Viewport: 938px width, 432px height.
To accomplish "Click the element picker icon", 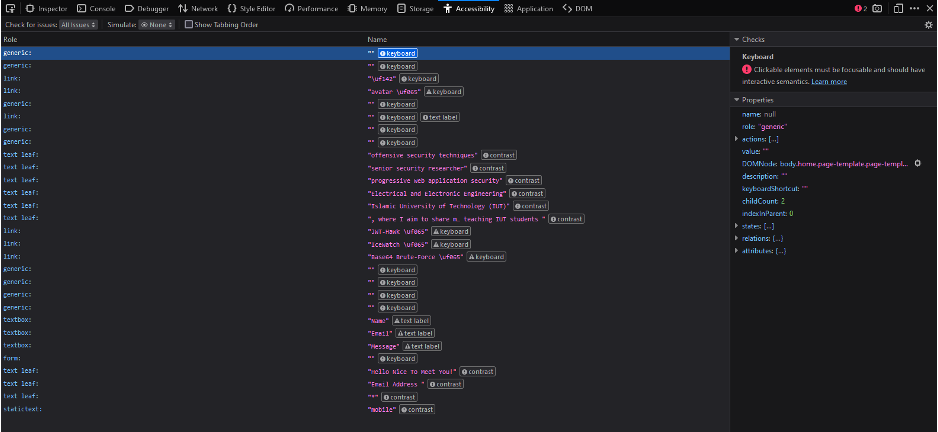I will tap(9, 8).
